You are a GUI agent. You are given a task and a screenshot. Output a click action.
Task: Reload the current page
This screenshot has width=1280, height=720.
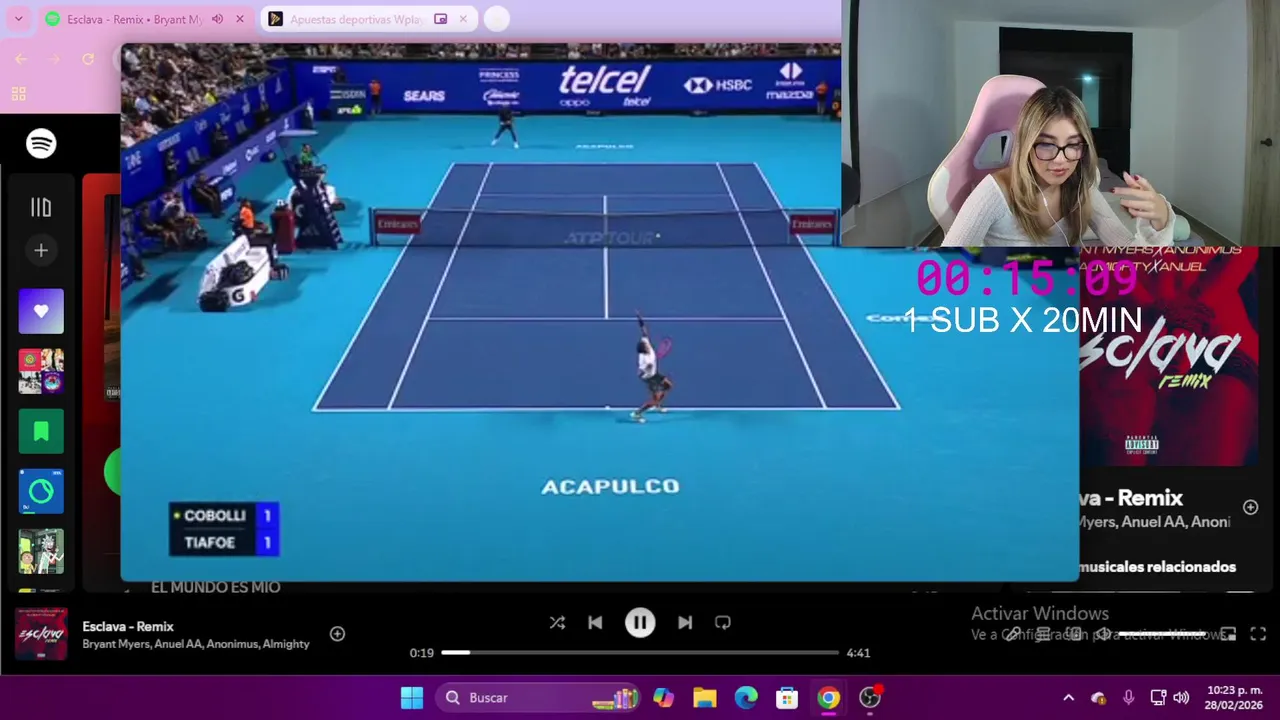(88, 59)
